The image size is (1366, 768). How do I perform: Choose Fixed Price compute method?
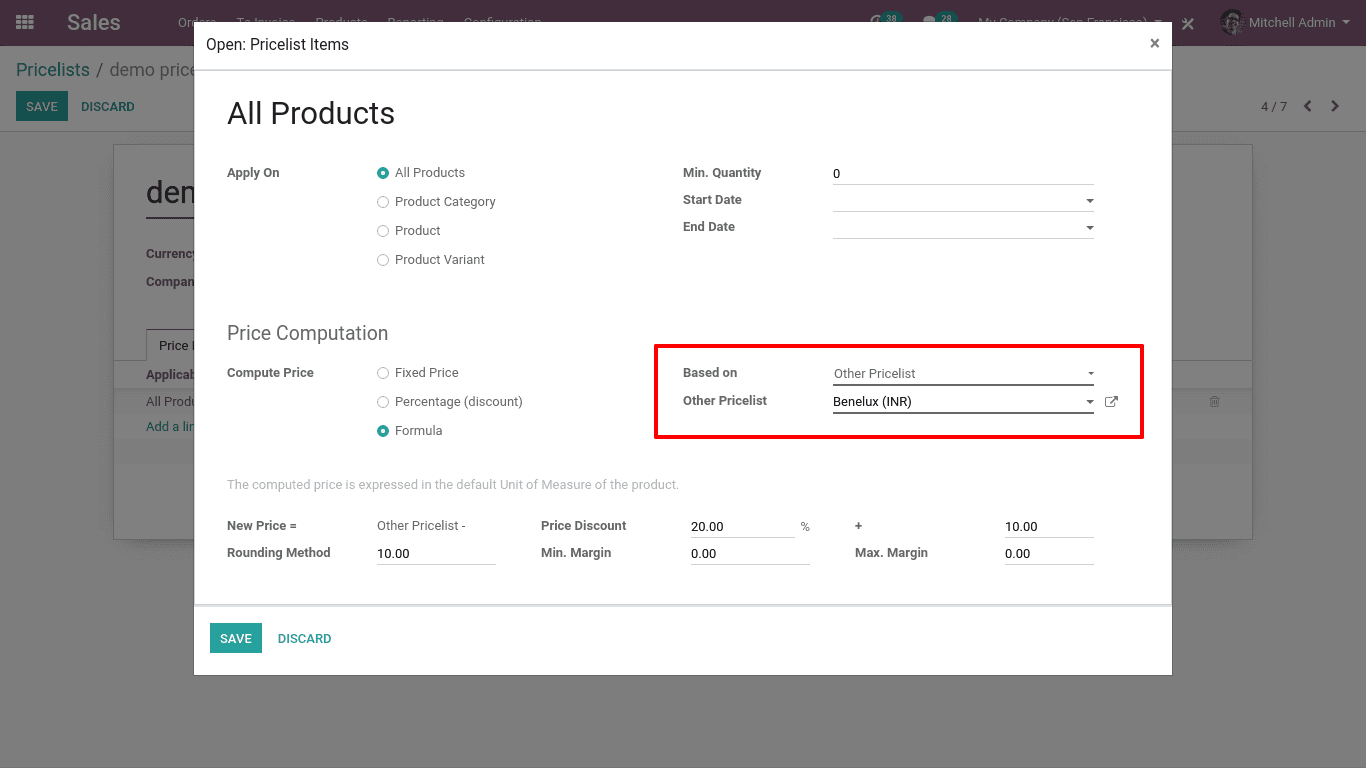click(x=383, y=373)
